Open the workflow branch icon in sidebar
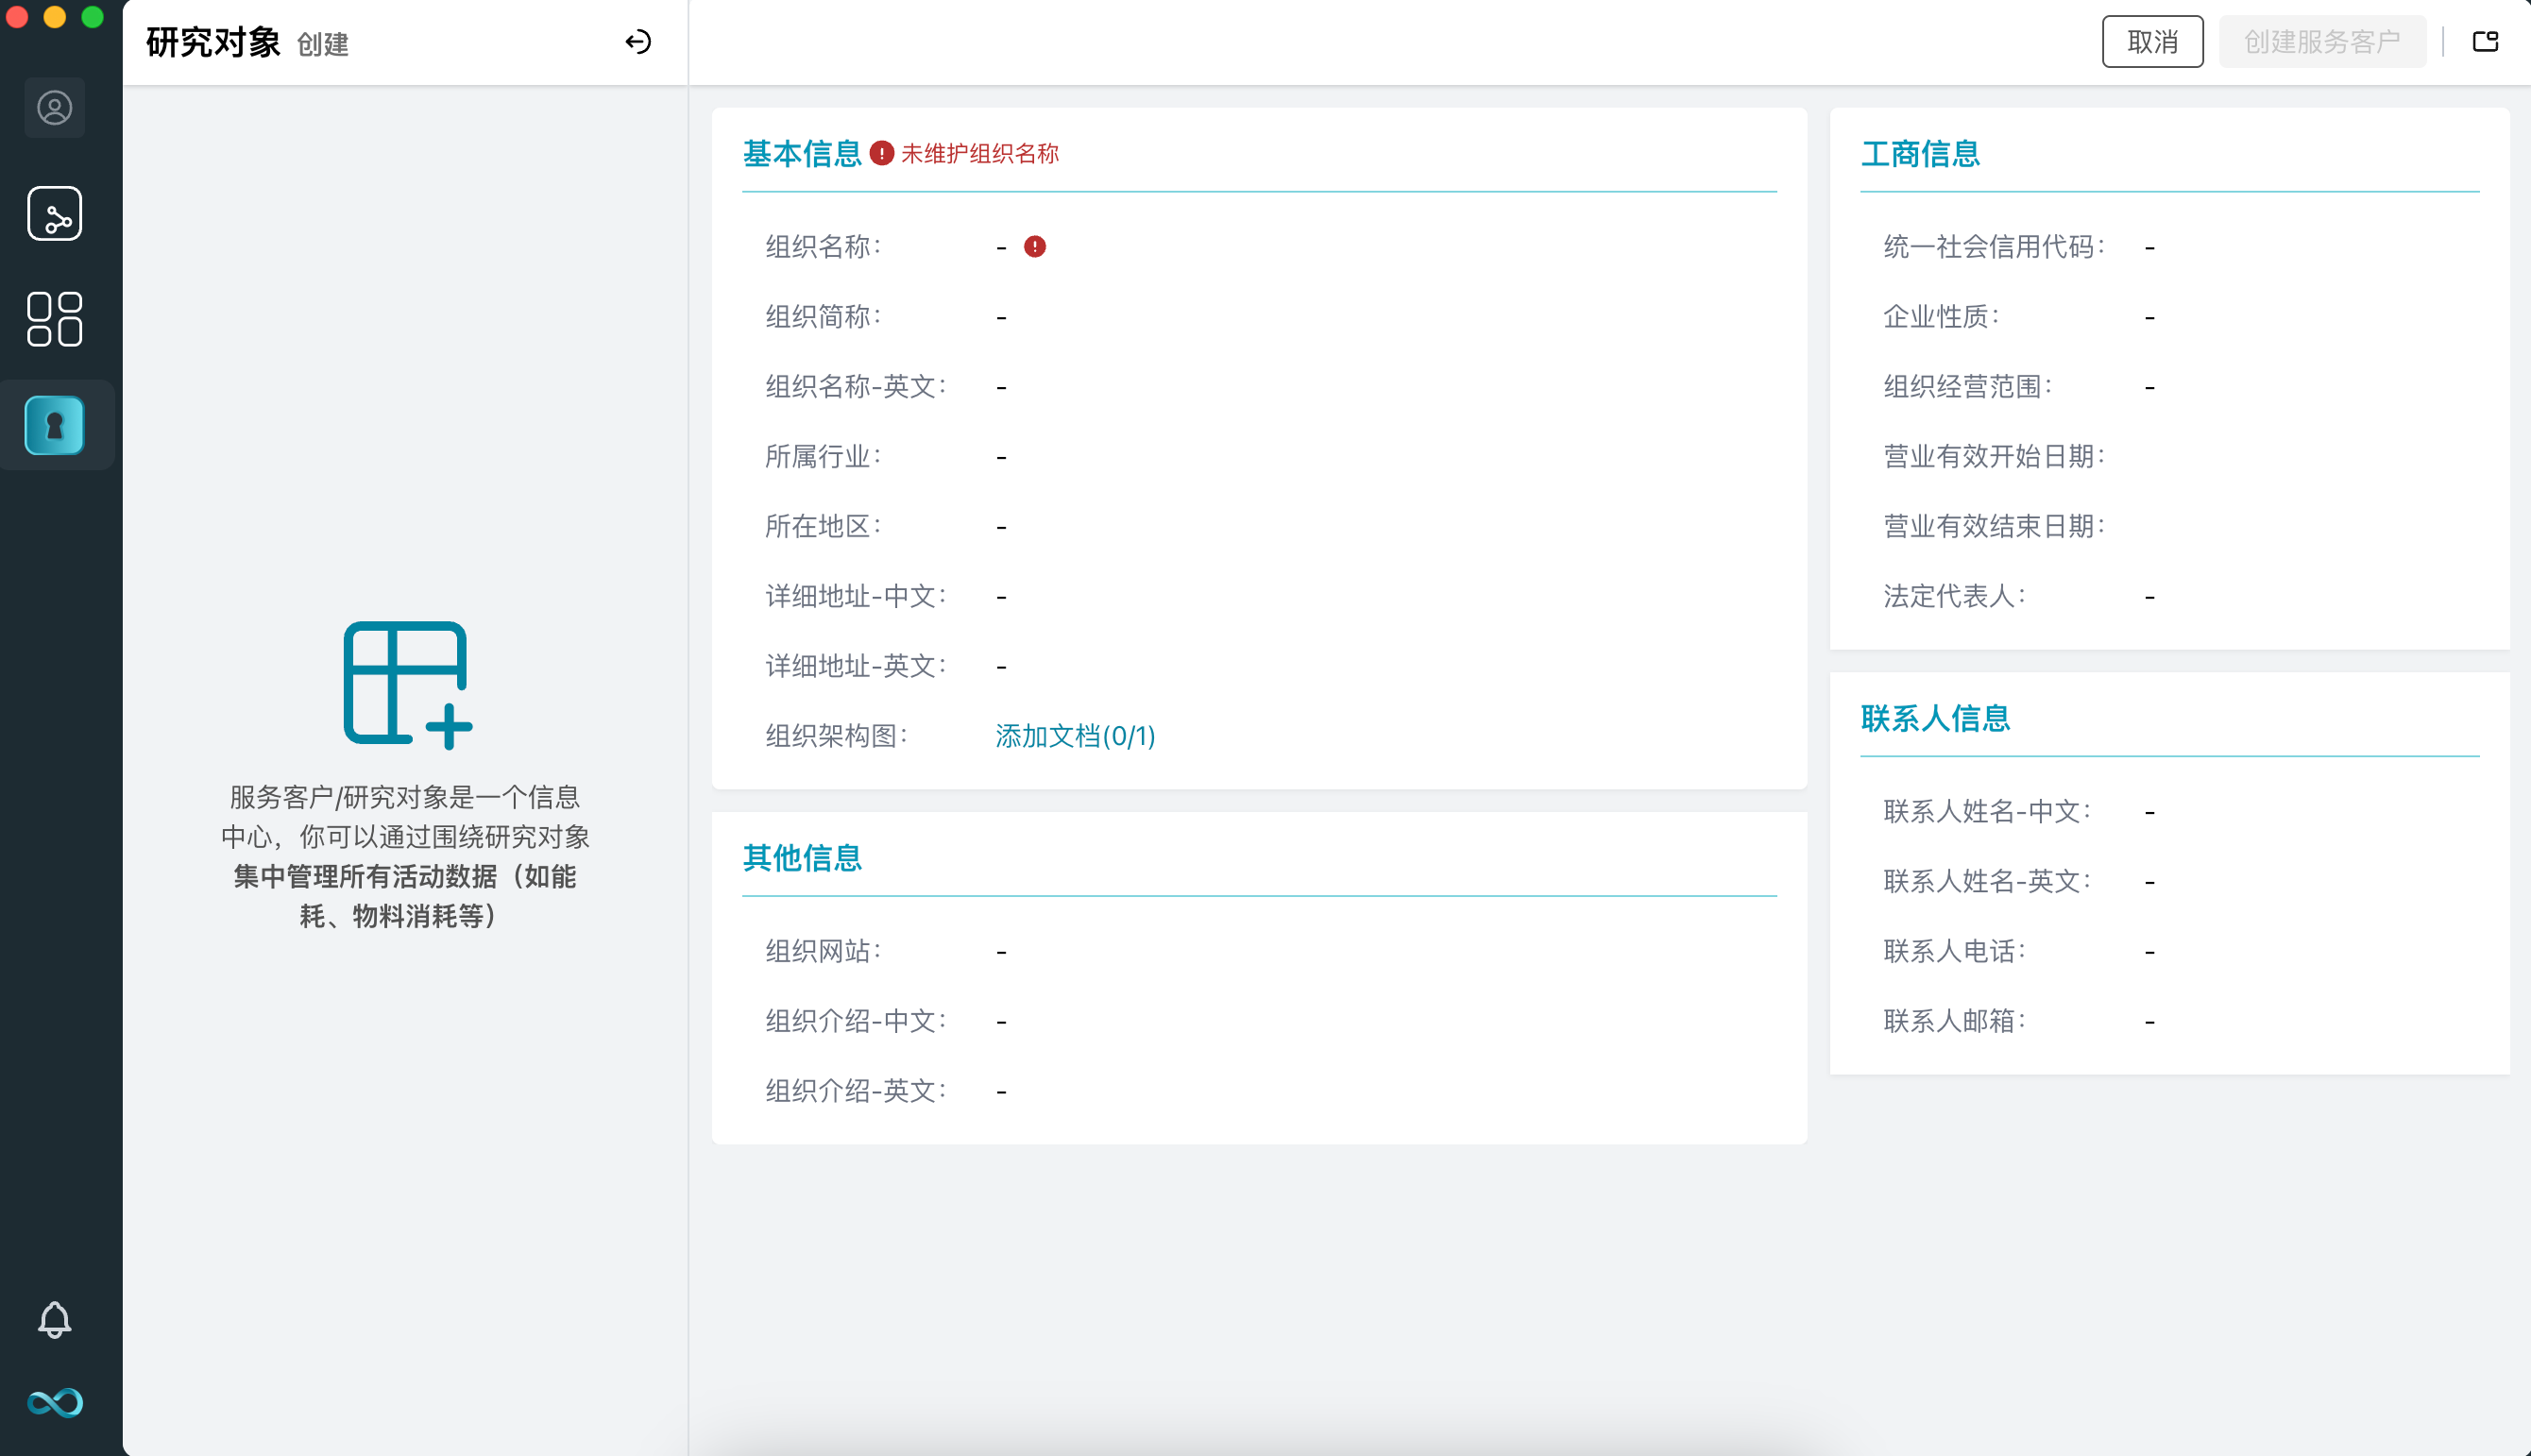Image resolution: width=2531 pixels, height=1456 pixels. 54,214
